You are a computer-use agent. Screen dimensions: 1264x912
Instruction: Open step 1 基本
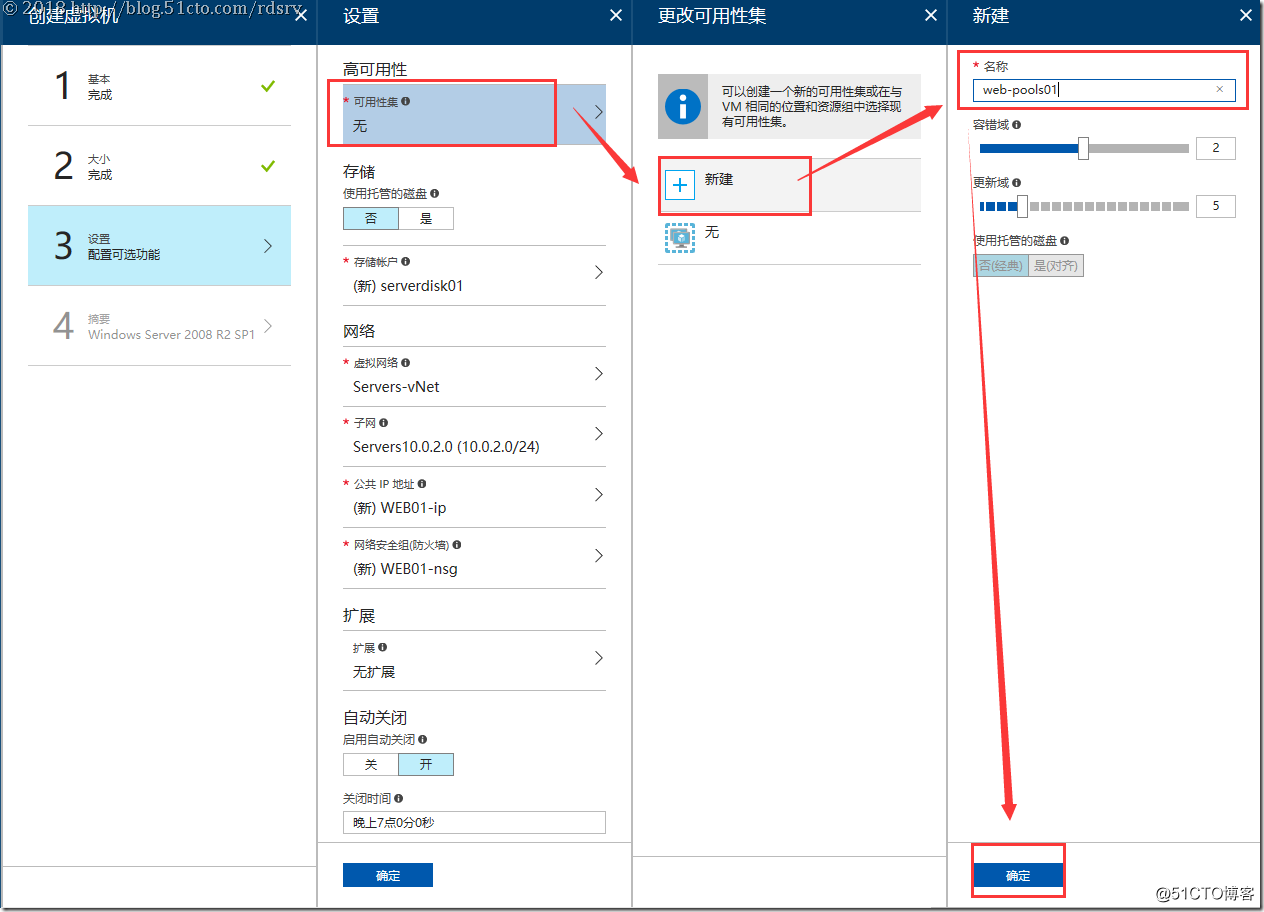coord(159,86)
